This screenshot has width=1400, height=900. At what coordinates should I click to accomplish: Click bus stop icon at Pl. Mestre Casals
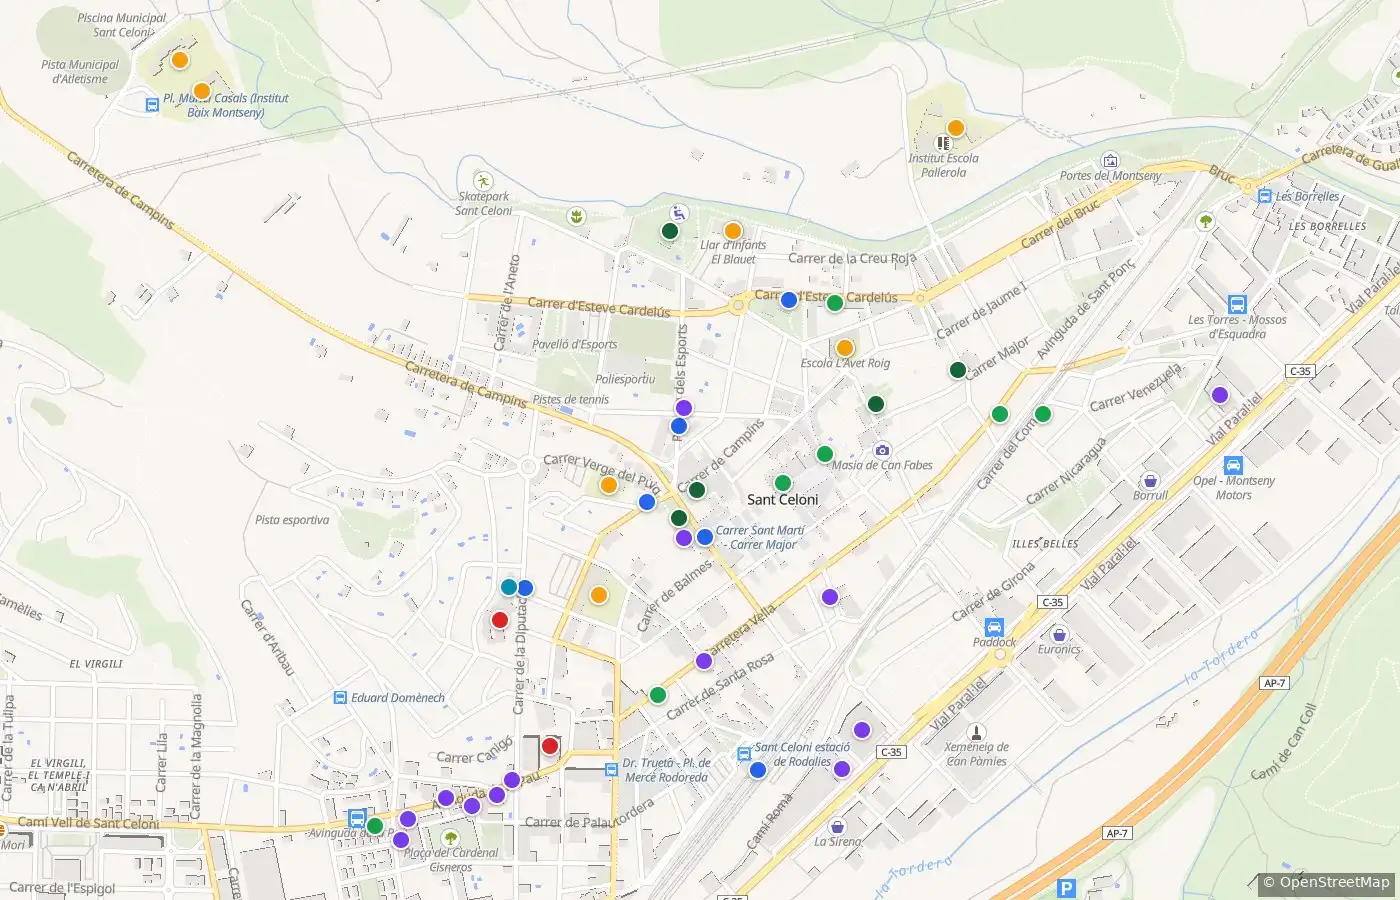tap(152, 104)
